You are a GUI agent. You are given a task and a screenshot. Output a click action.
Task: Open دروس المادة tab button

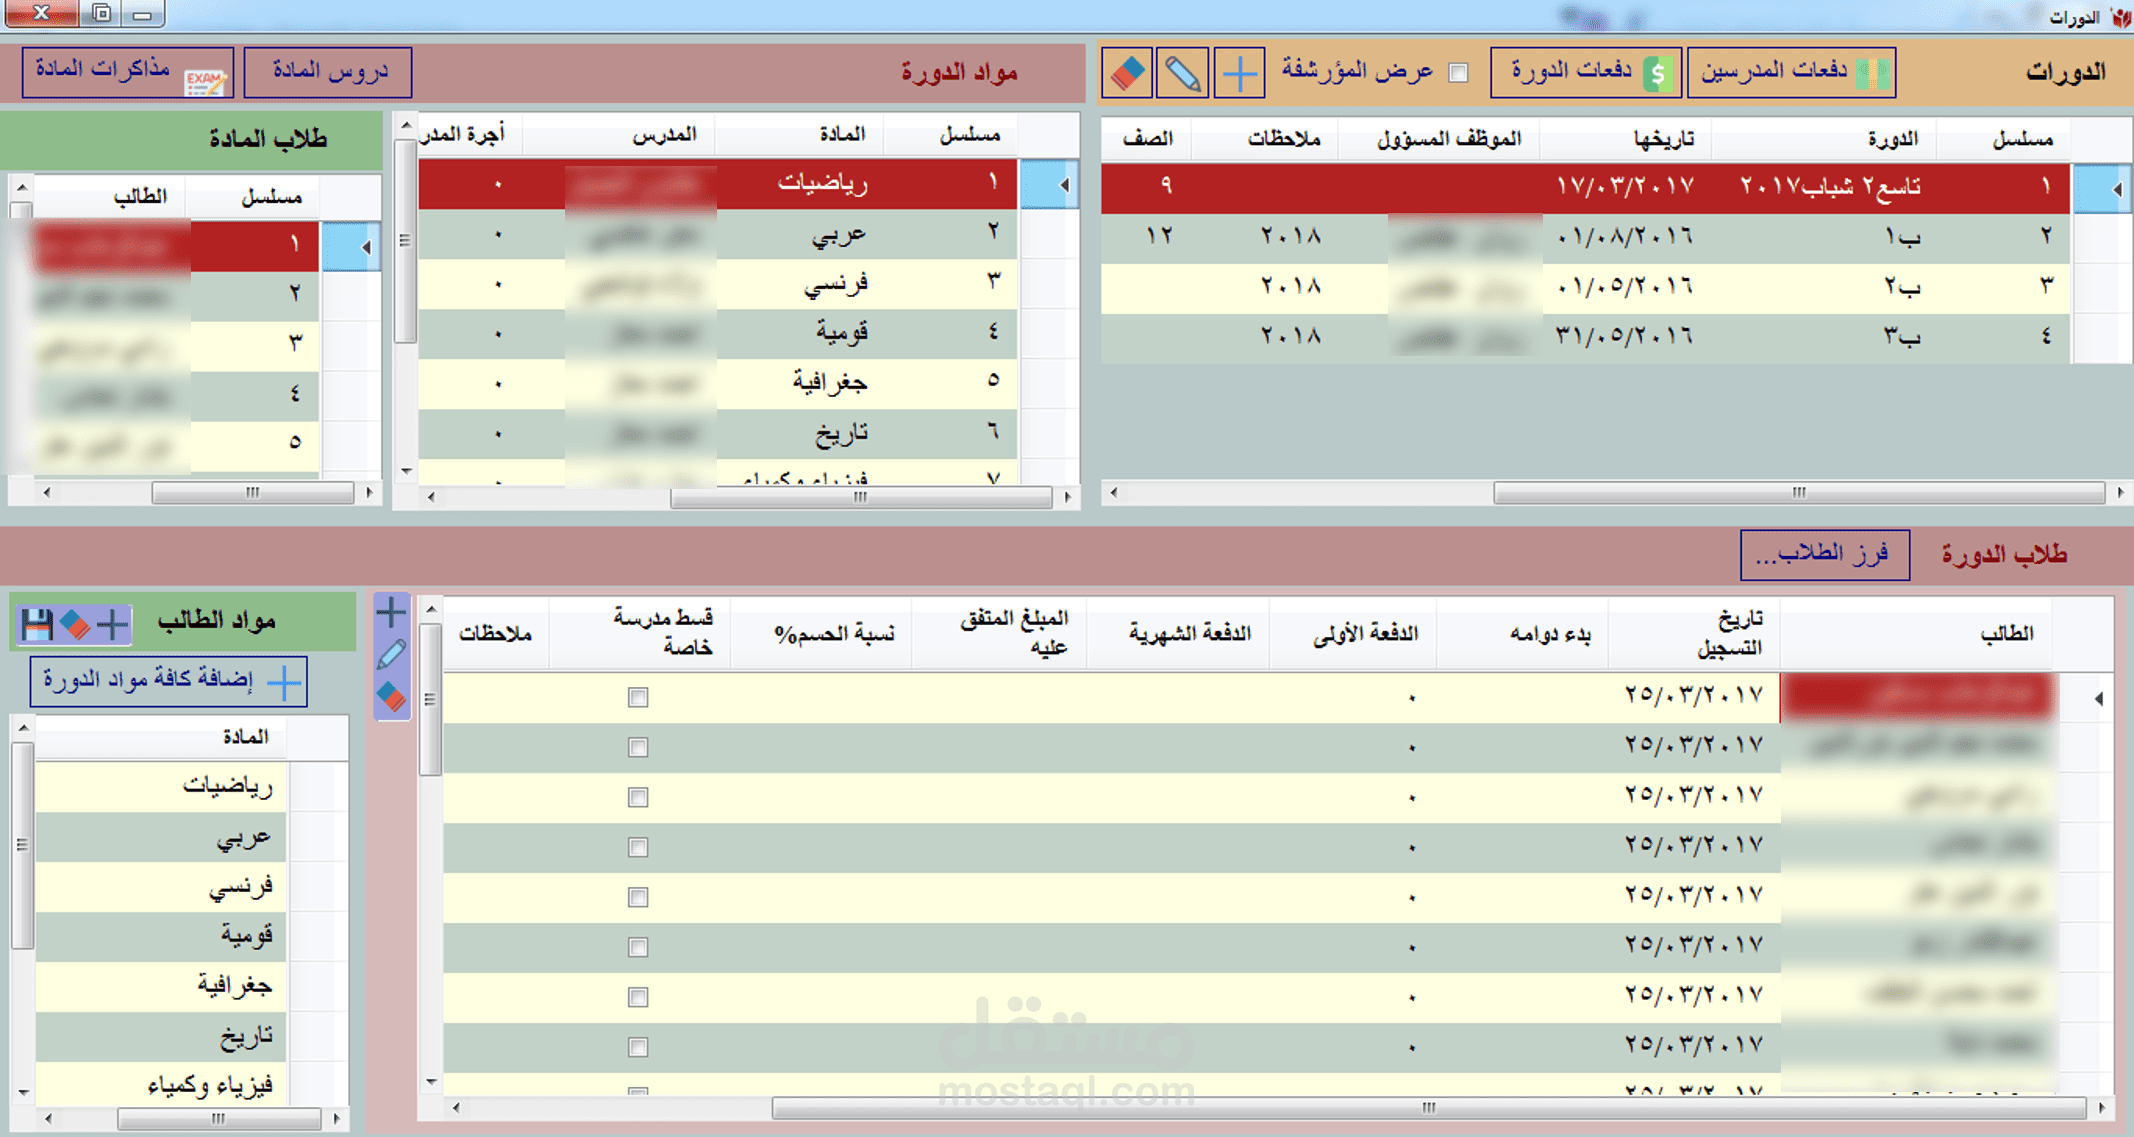(x=328, y=72)
